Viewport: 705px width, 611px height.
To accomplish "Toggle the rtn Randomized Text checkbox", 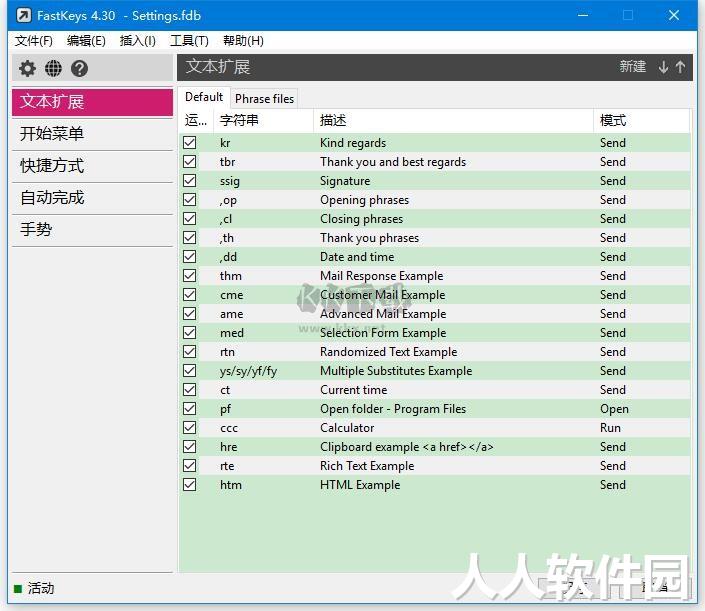I will click(x=190, y=352).
